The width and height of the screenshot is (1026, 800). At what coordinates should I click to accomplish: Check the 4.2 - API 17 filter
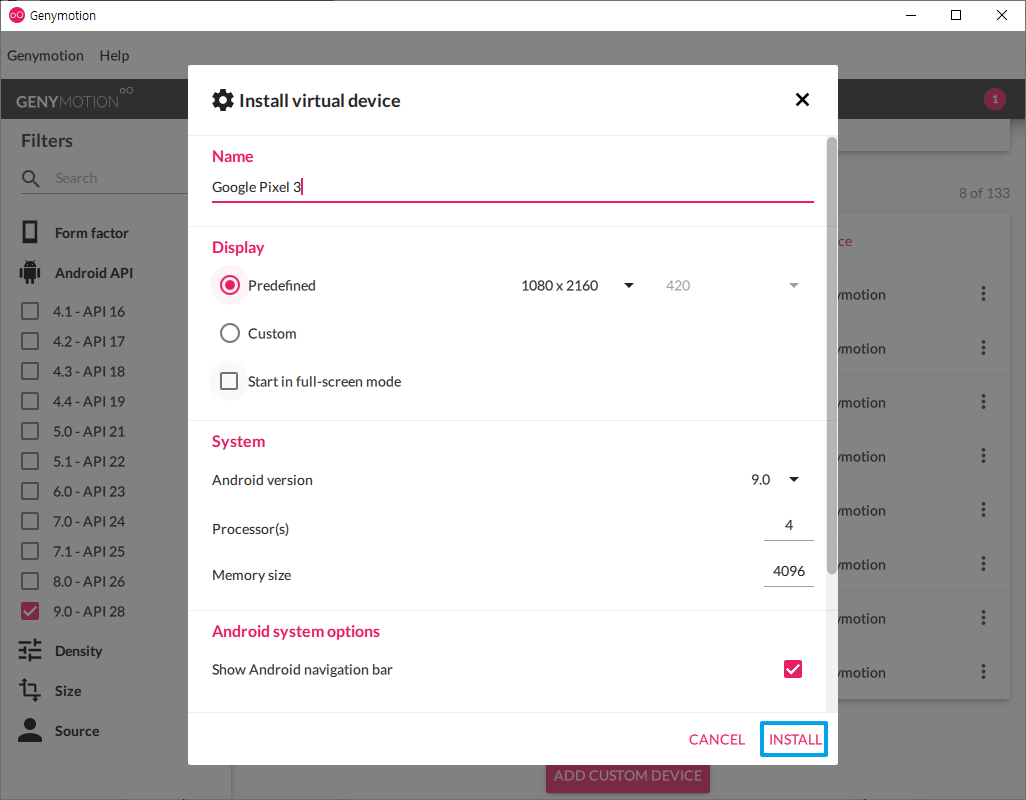[30, 341]
